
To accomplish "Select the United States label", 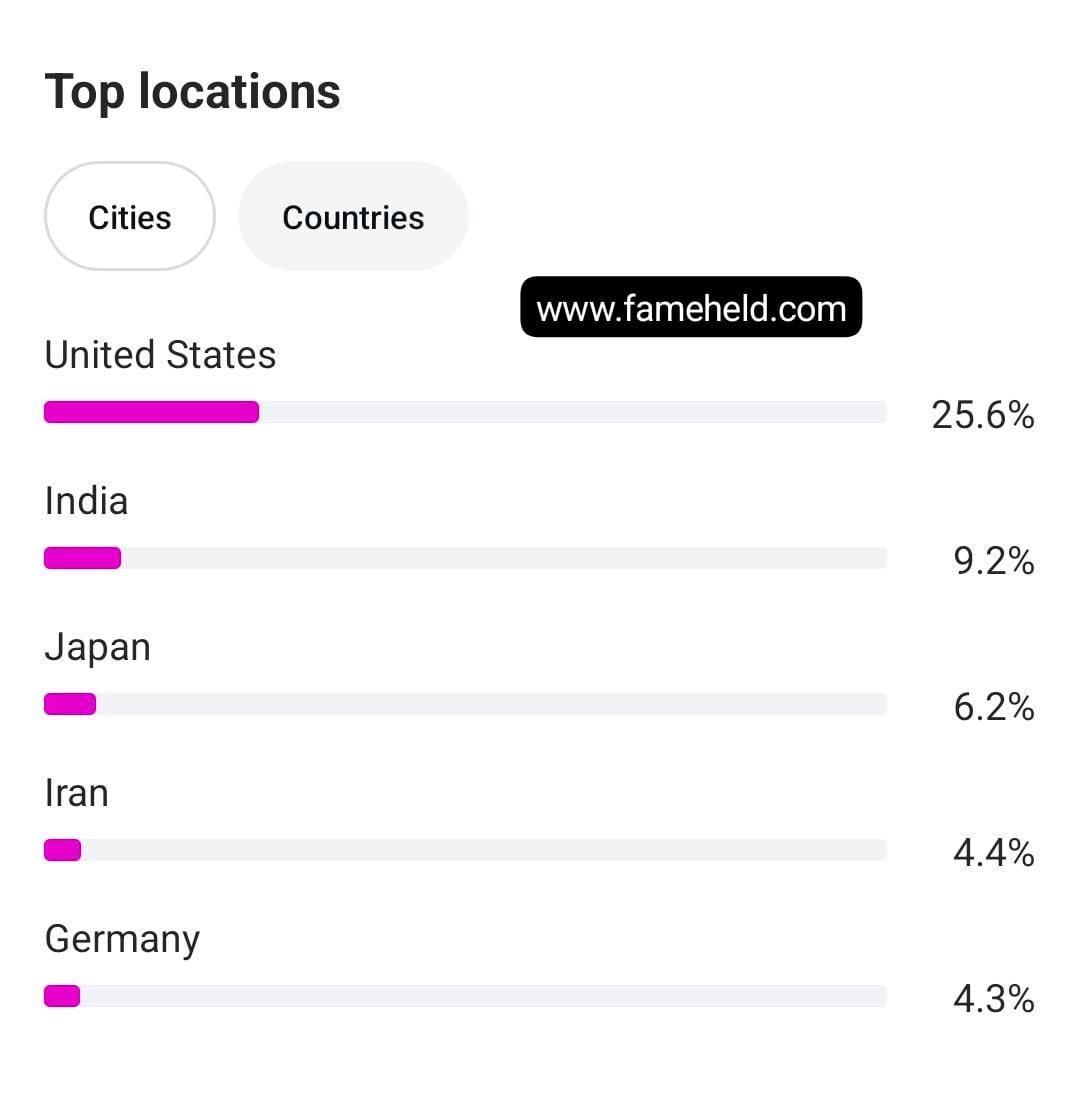I will click(160, 355).
